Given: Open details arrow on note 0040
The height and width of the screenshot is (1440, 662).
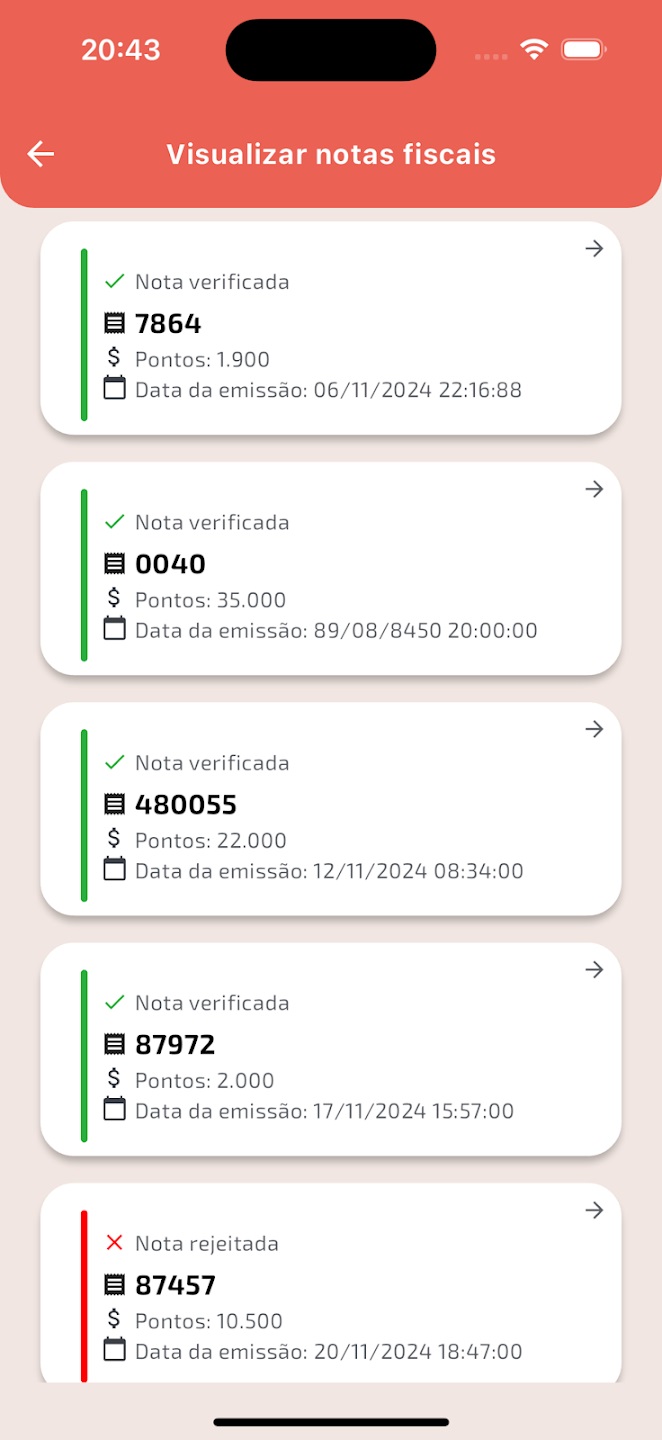Looking at the screenshot, I should (x=594, y=489).
